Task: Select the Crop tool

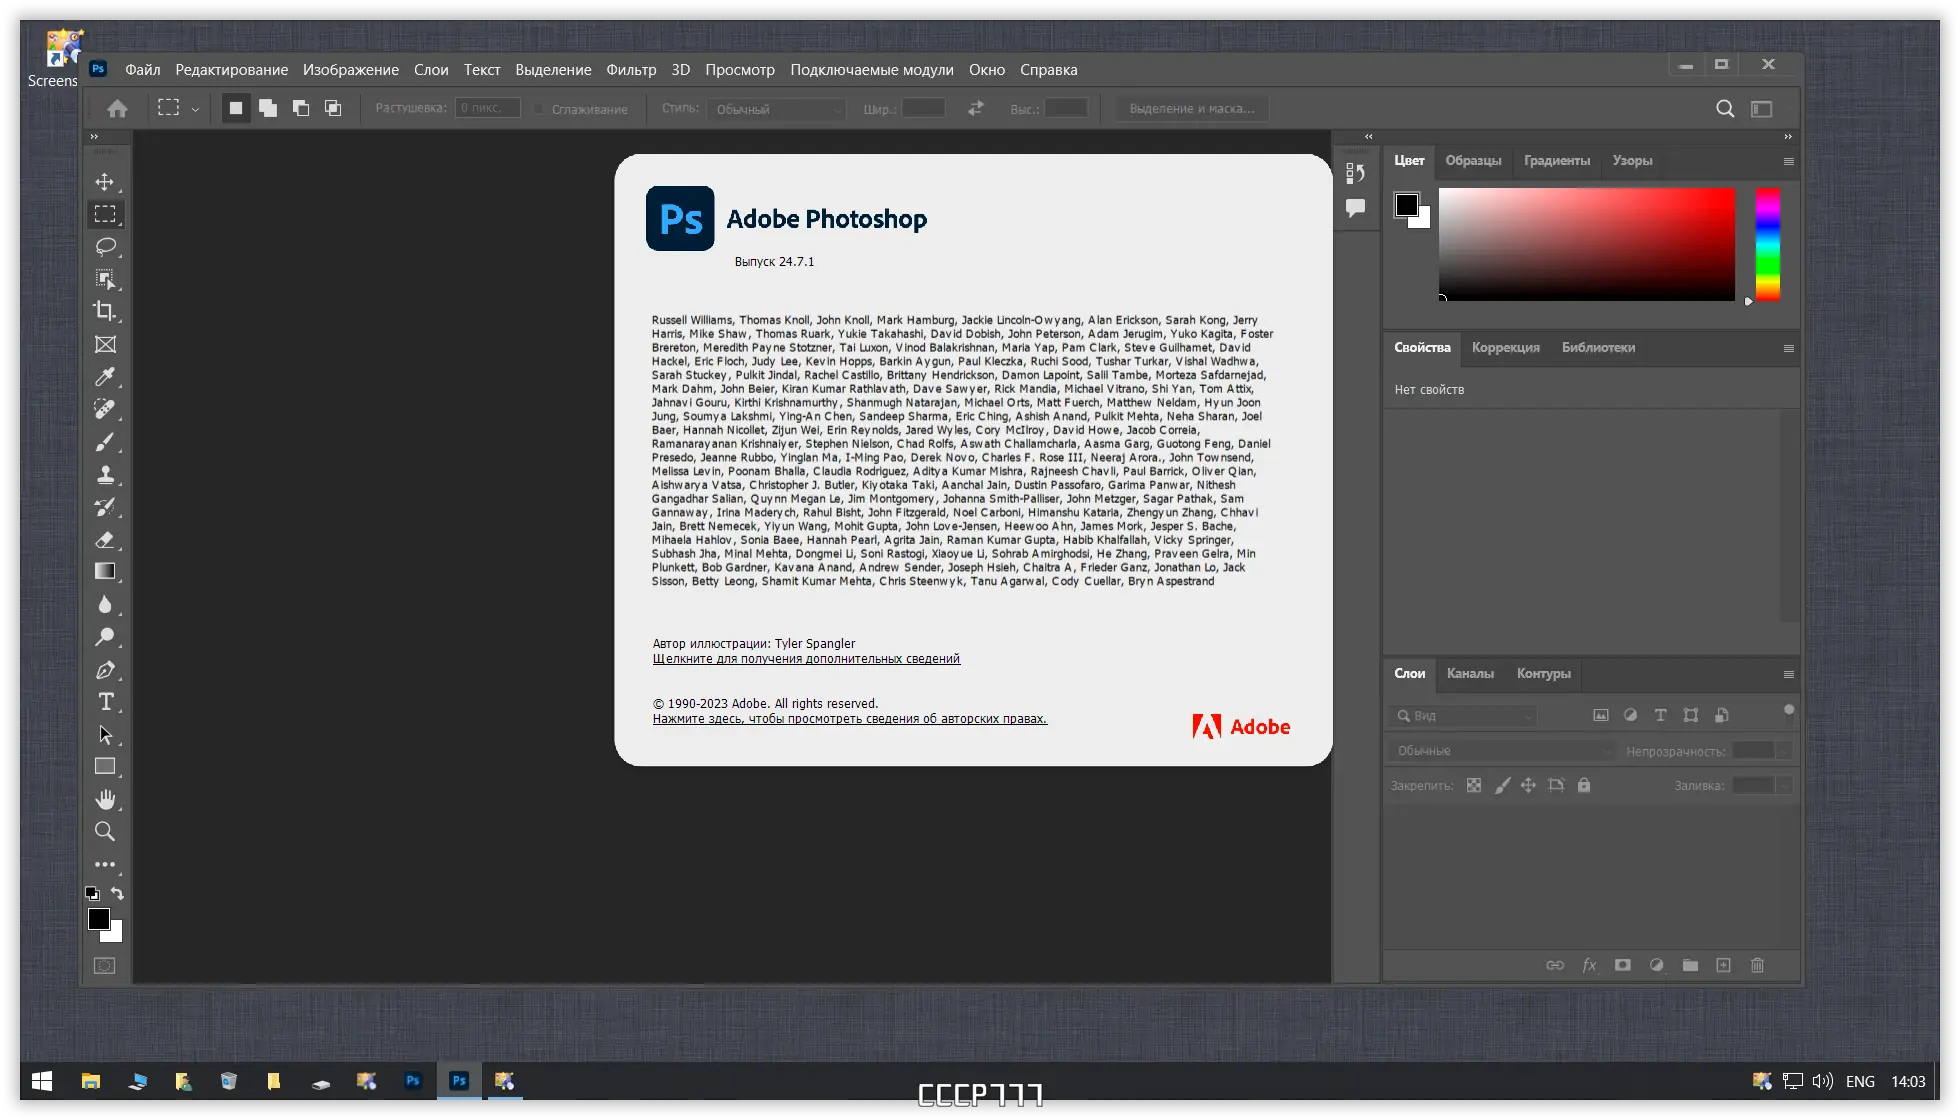Action: click(x=105, y=311)
